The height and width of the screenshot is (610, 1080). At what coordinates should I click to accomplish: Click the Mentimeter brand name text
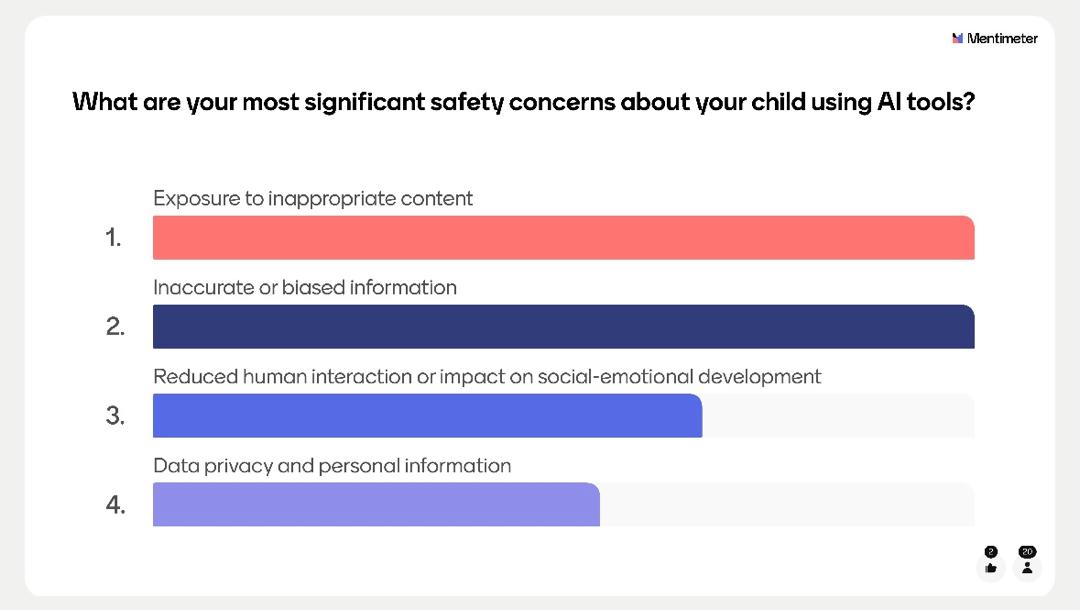pyautogui.click(x=1002, y=39)
